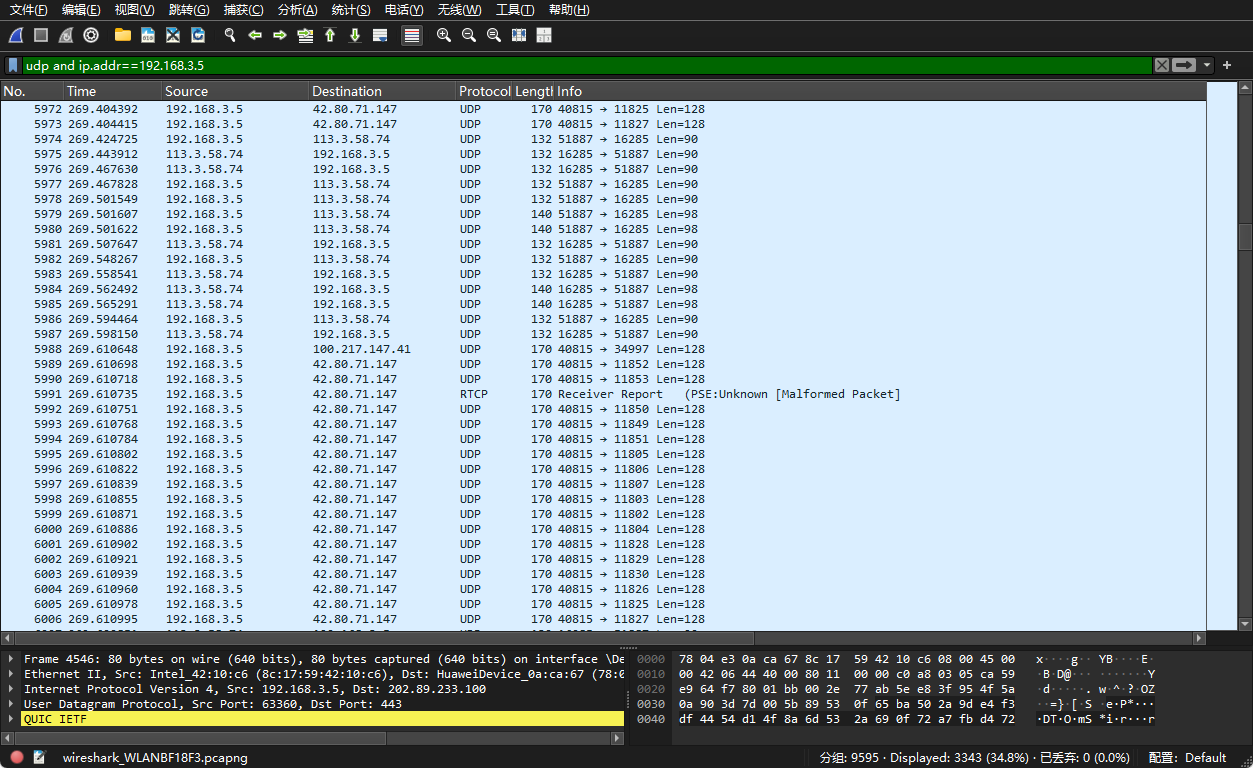Zoom out on packet text
The height and width of the screenshot is (768, 1253).
469,35
